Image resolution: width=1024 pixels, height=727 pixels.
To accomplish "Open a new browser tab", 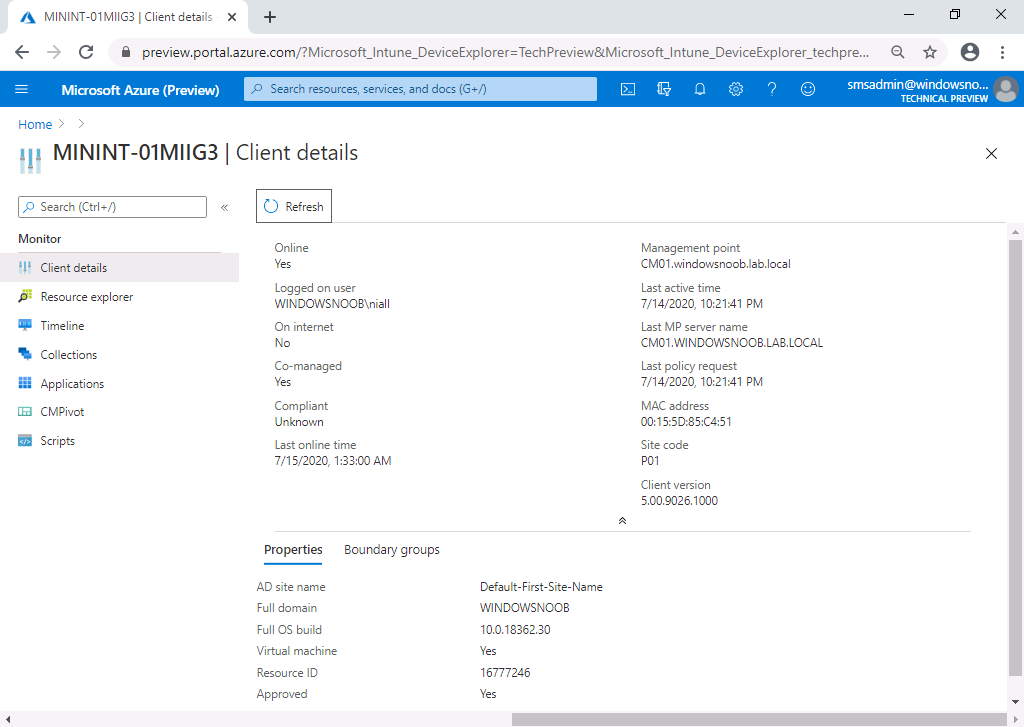I will [x=270, y=17].
